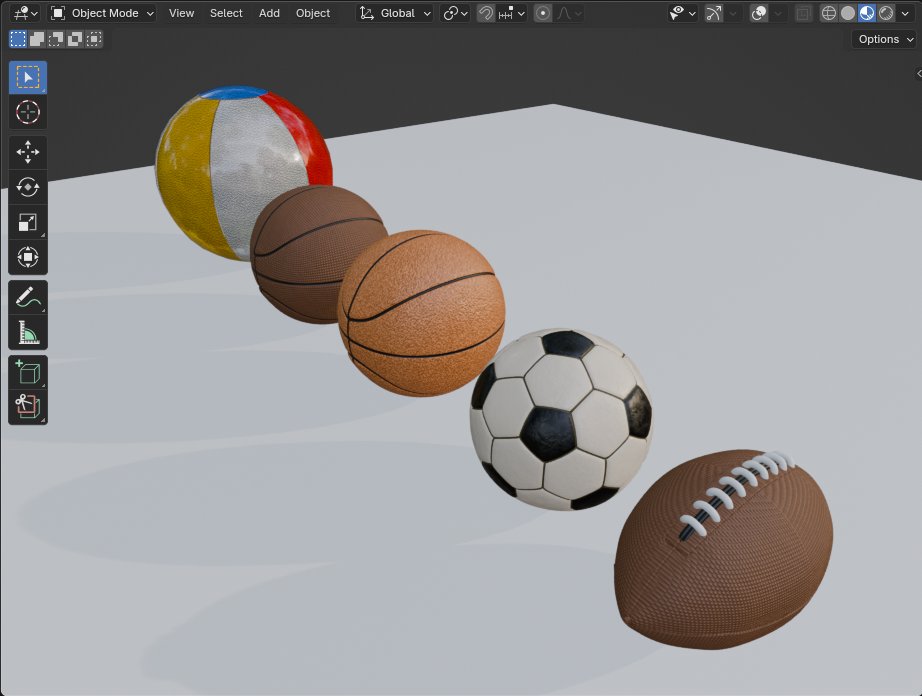
Task: Activate the Annotate tool
Action: tap(28, 297)
